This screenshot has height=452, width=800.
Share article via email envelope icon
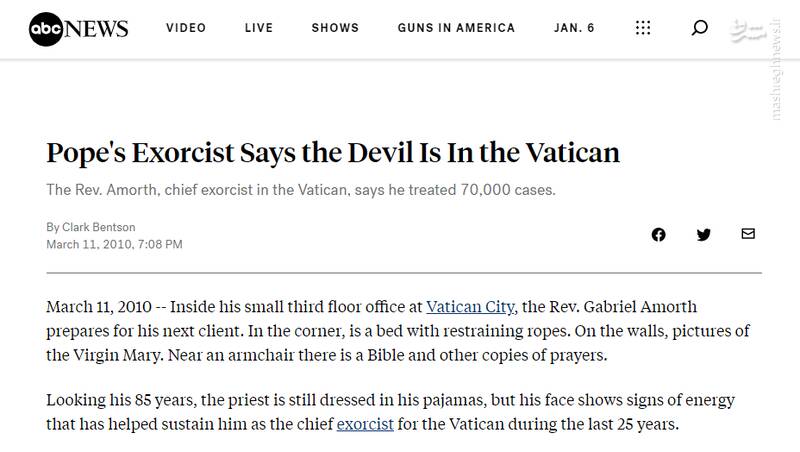[748, 234]
